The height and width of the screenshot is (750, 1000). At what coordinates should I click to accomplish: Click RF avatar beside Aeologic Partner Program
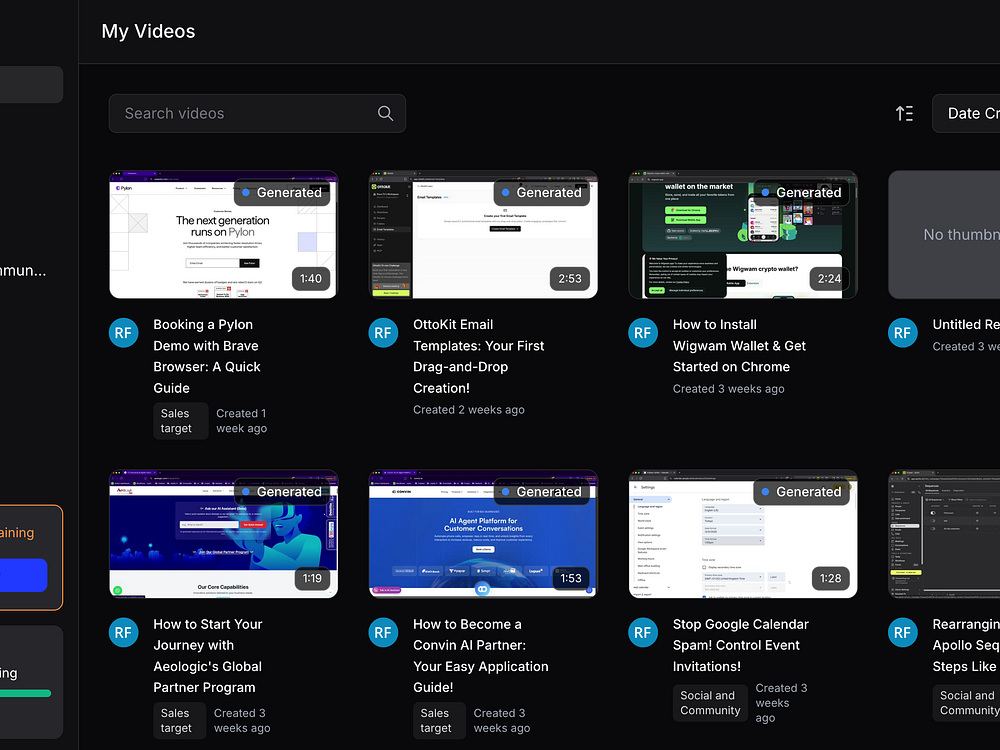(x=124, y=633)
